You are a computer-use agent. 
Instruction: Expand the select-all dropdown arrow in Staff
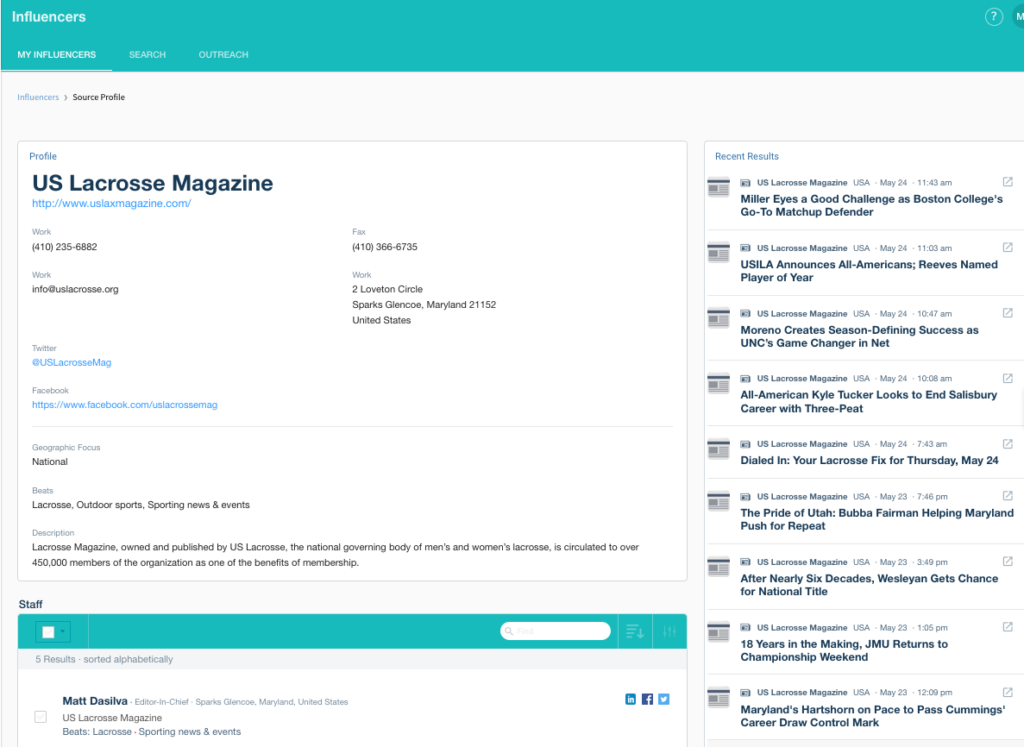click(63, 632)
